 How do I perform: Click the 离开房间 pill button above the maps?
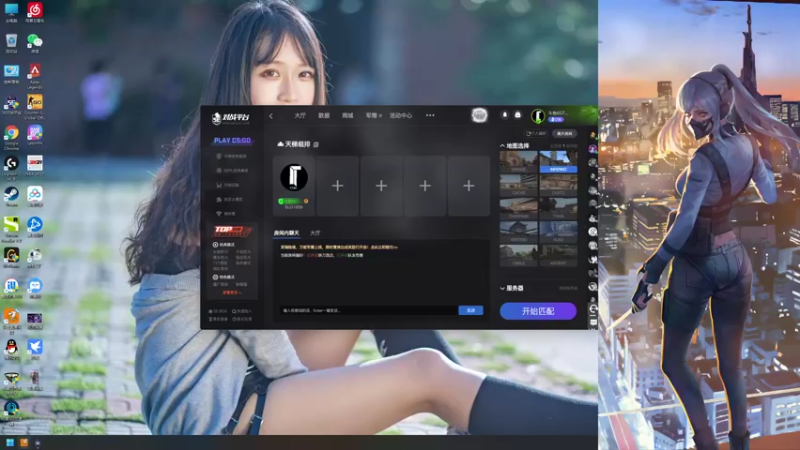(x=564, y=134)
